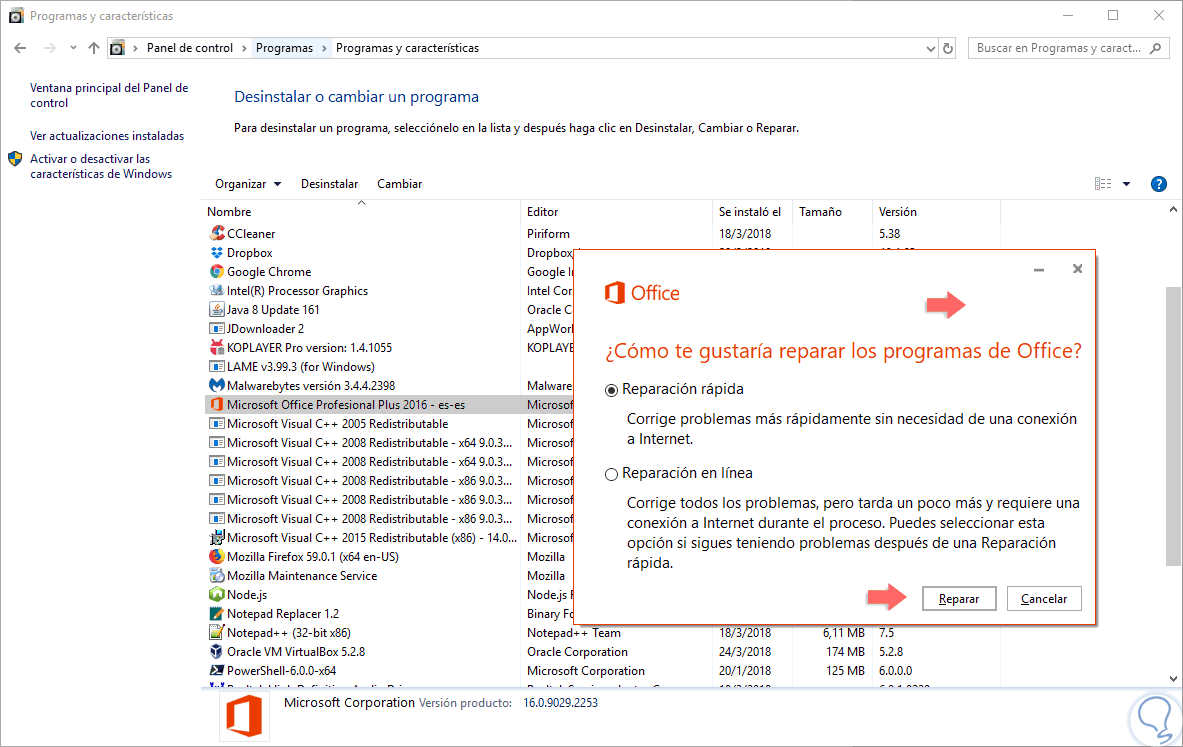Open Help via the blue question mark icon

(1158, 184)
